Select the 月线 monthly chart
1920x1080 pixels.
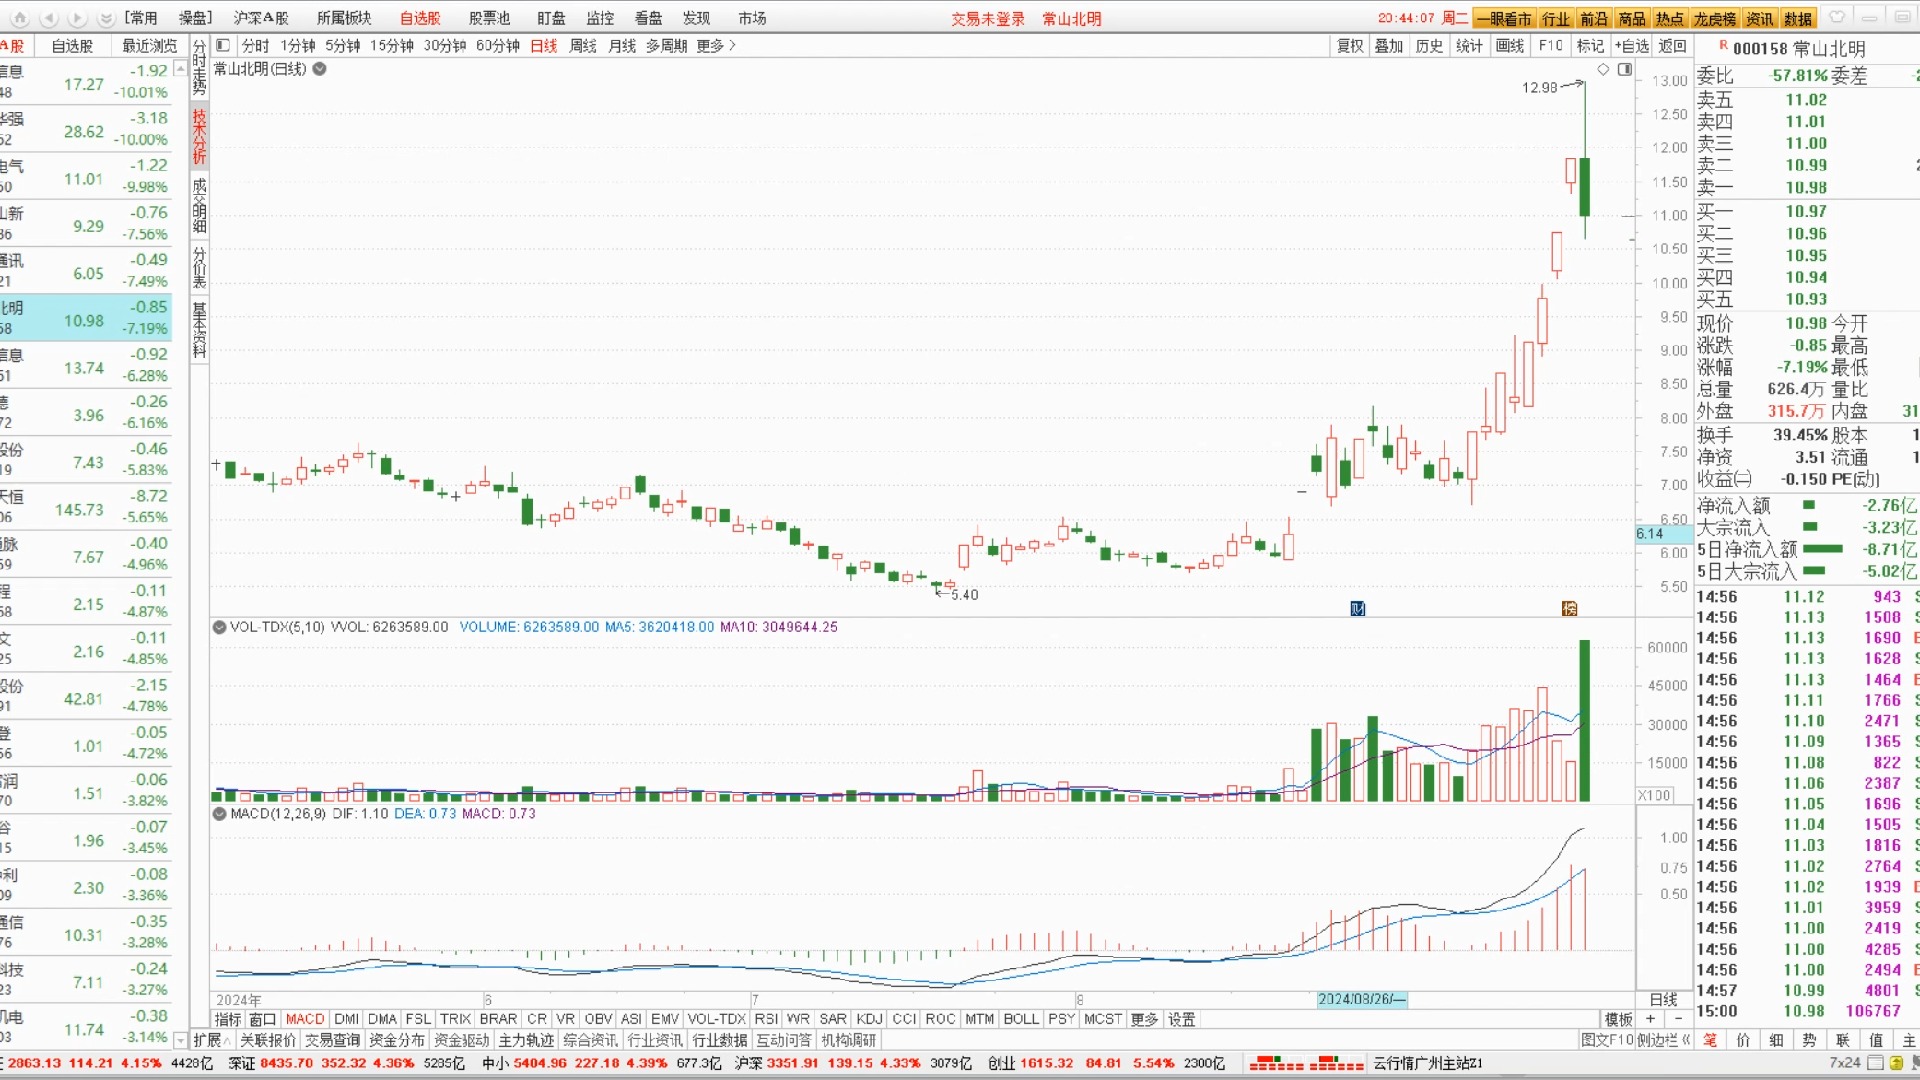click(622, 46)
